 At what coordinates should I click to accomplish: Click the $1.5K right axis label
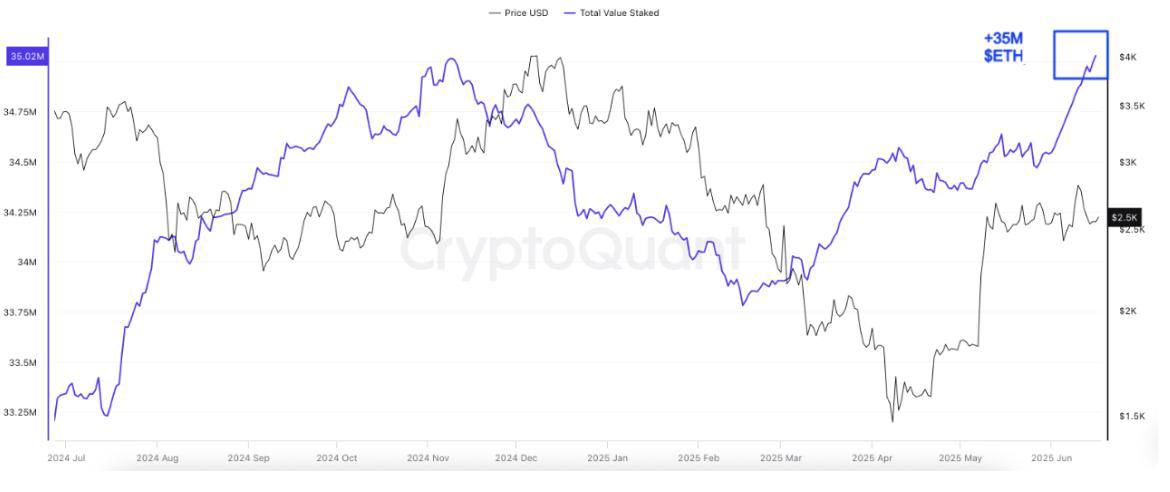click(1130, 416)
